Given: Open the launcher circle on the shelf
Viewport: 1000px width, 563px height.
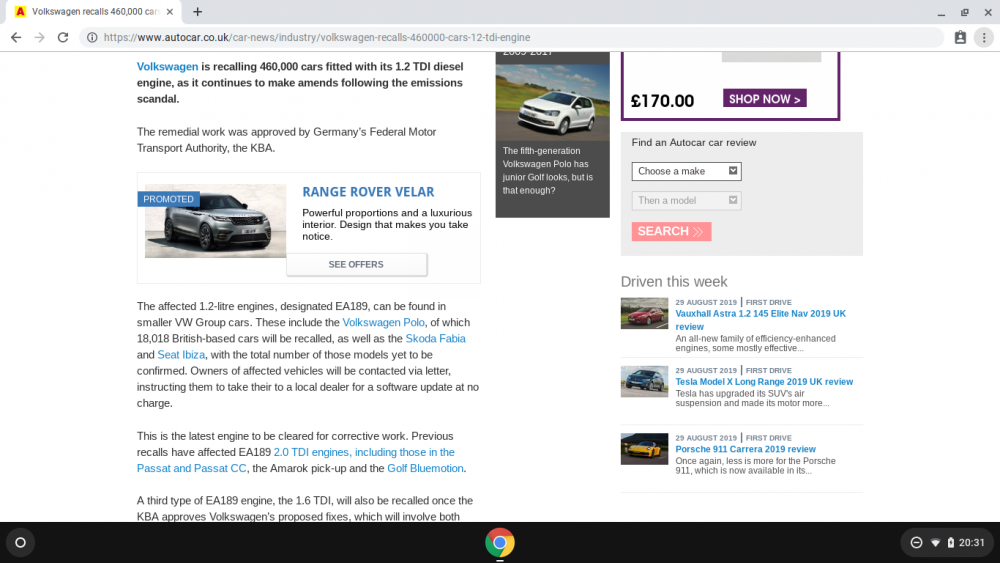Looking at the screenshot, I should 20,543.
